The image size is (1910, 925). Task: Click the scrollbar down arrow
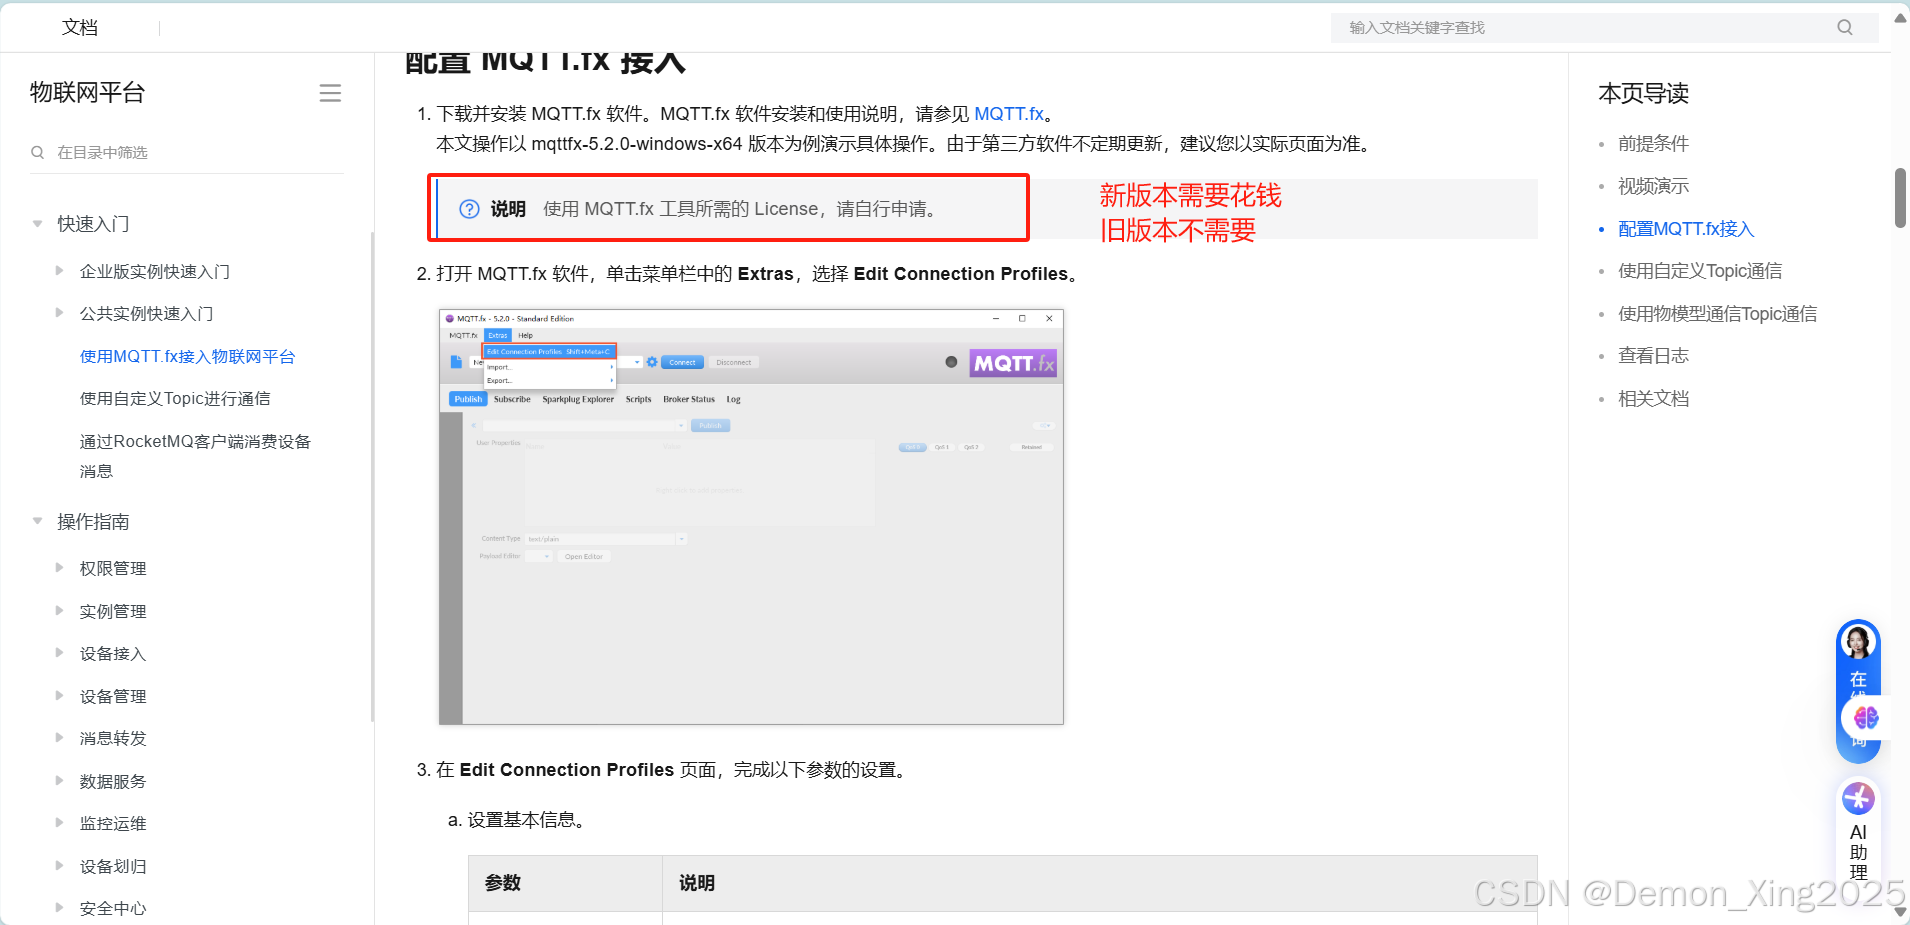pos(1900,914)
